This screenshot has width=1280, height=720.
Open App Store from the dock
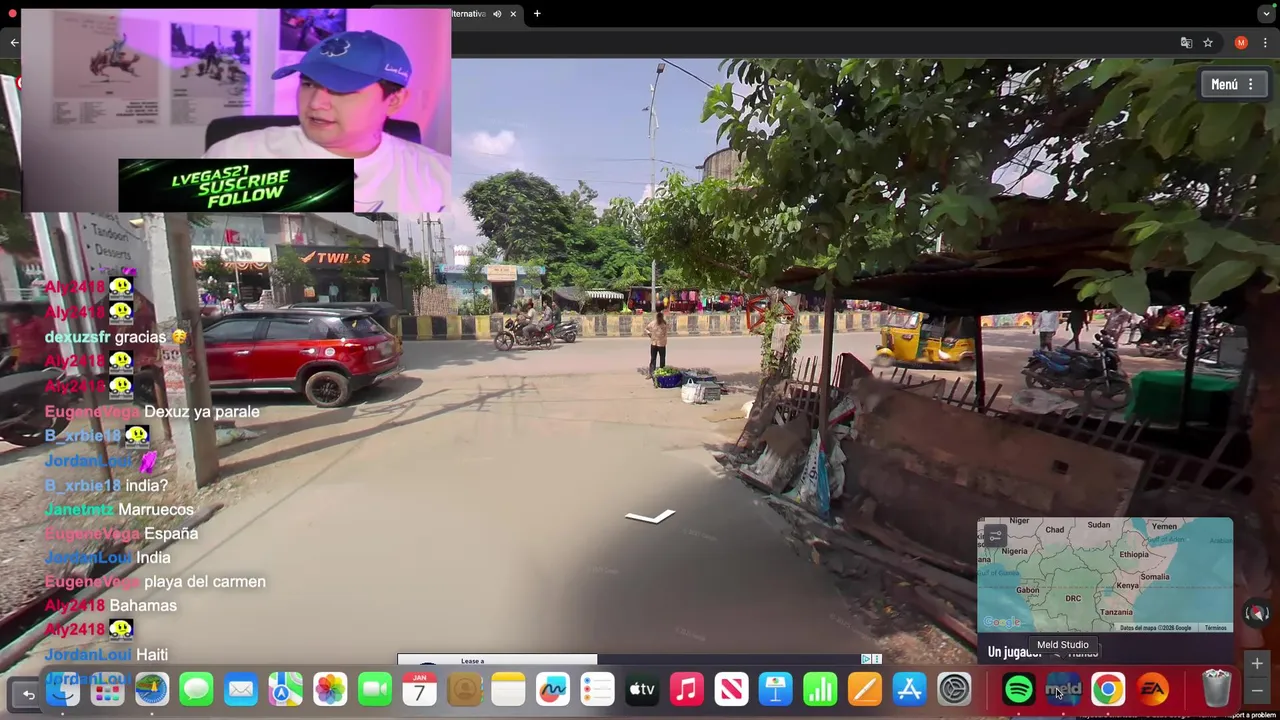tap(909, 690)
